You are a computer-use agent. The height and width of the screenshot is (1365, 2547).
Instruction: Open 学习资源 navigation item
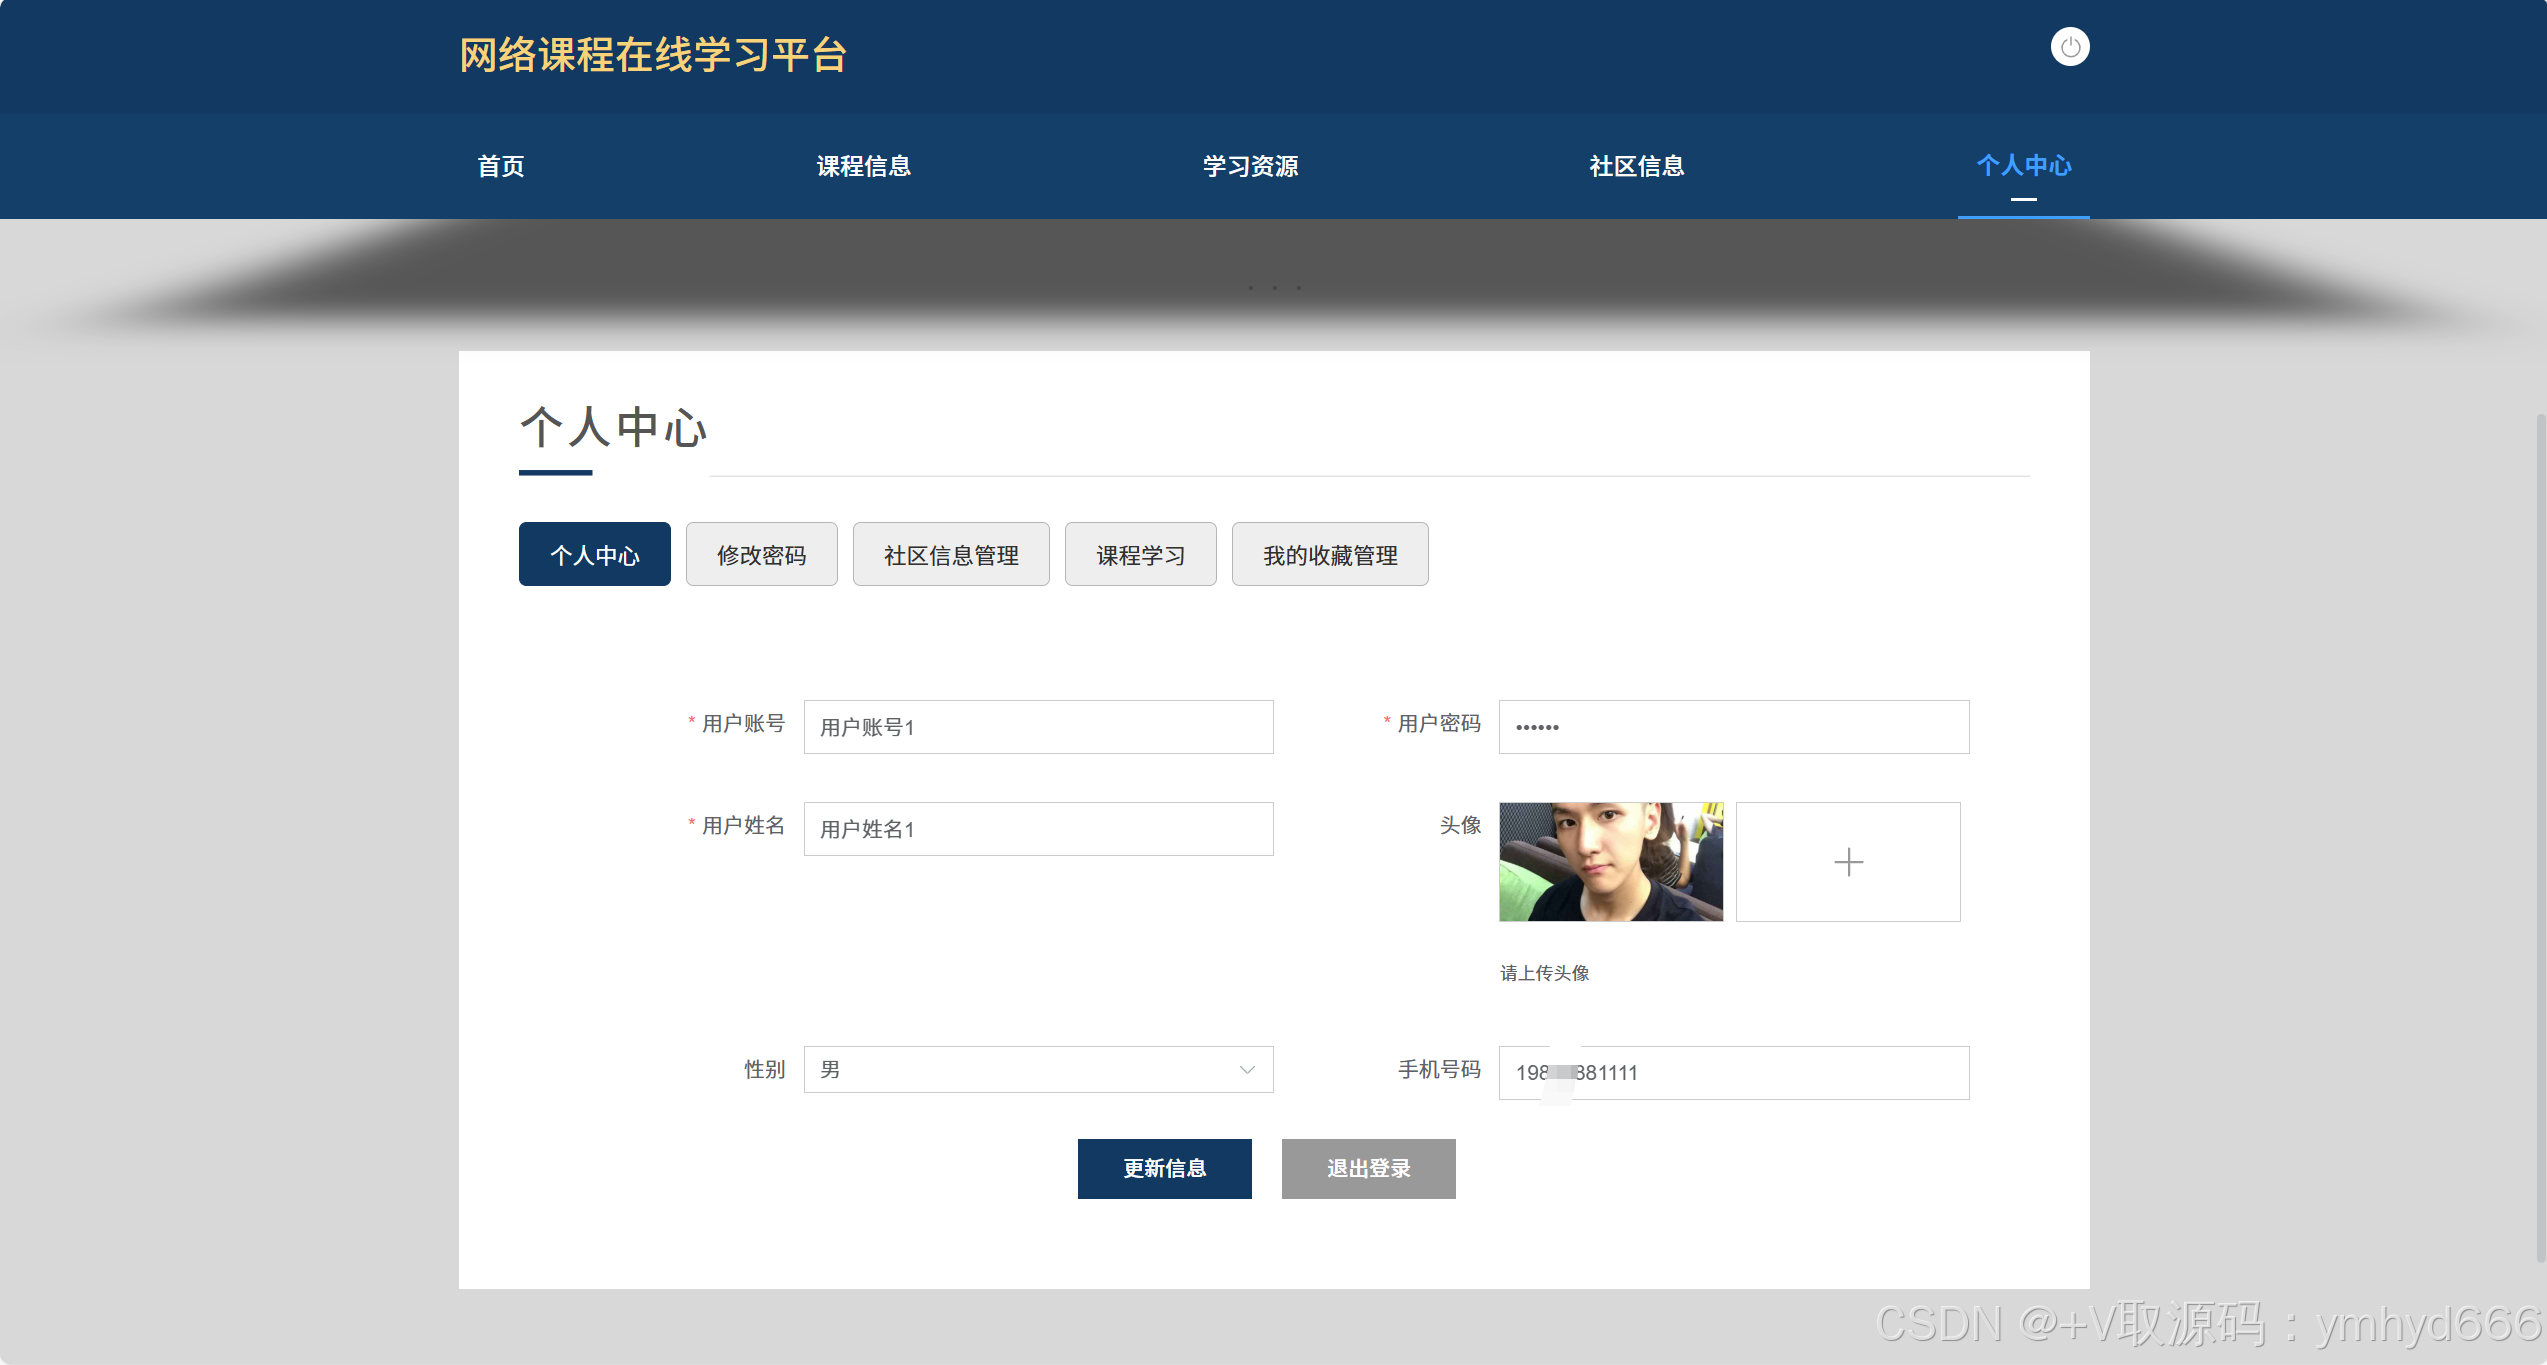1250,166
